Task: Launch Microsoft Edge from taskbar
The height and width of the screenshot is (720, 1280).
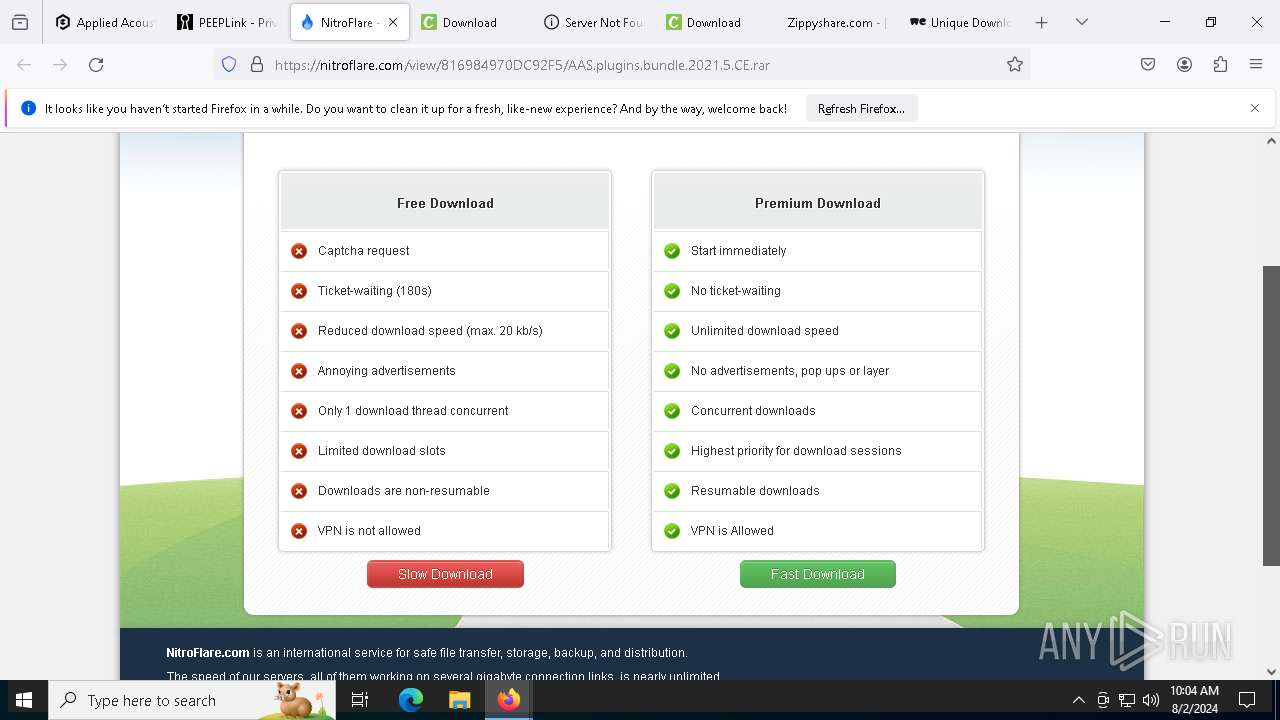Action: point(411,700)
